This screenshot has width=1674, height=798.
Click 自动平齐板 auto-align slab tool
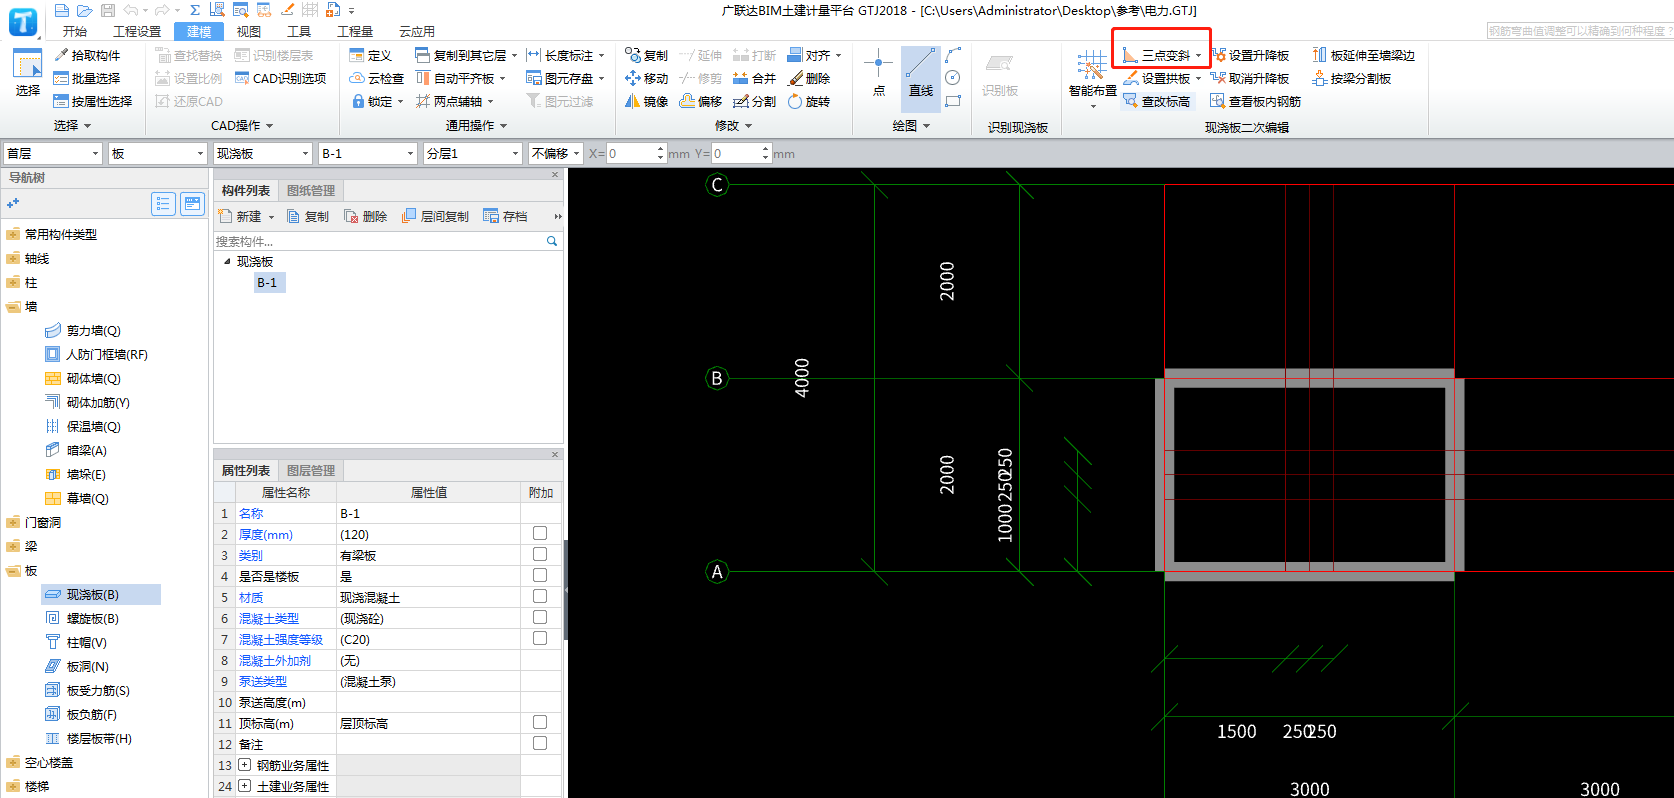tap(460, 78)
